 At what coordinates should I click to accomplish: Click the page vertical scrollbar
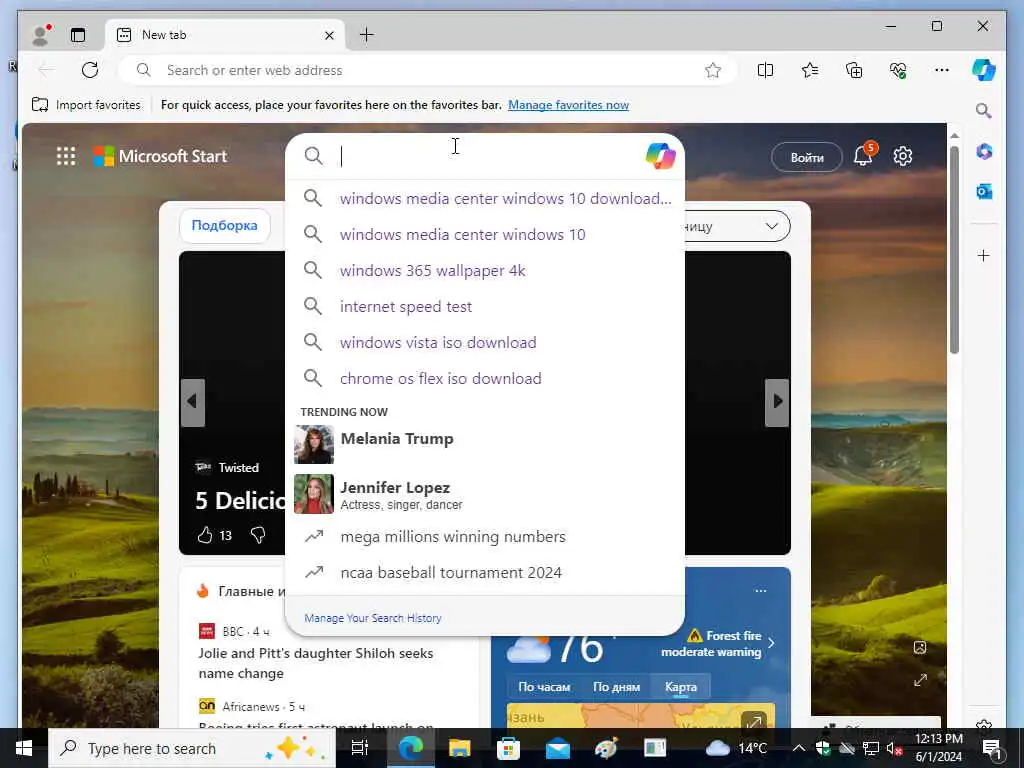tap(954, 248)
